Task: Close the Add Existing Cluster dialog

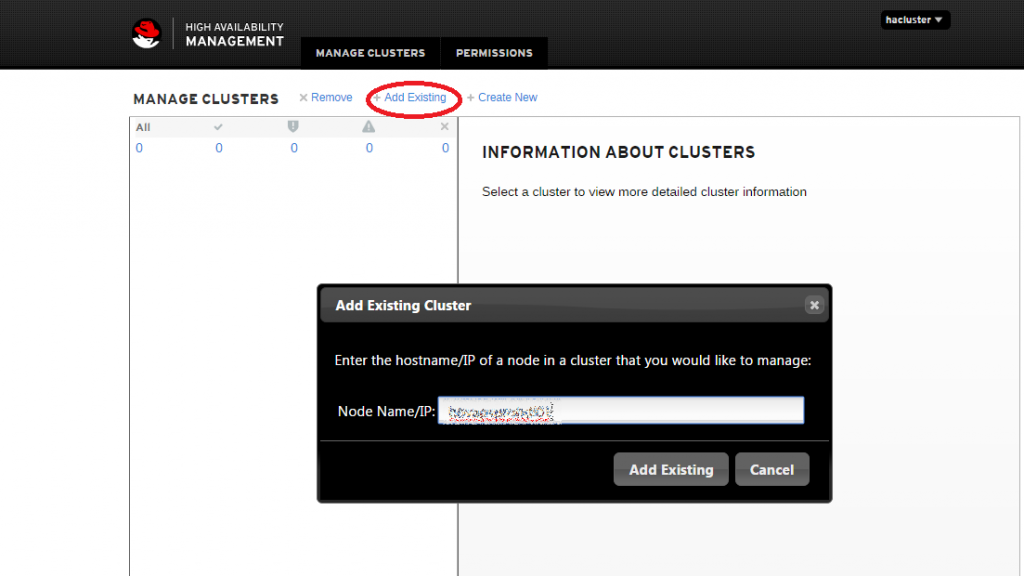Action: (x=814, y=305)
